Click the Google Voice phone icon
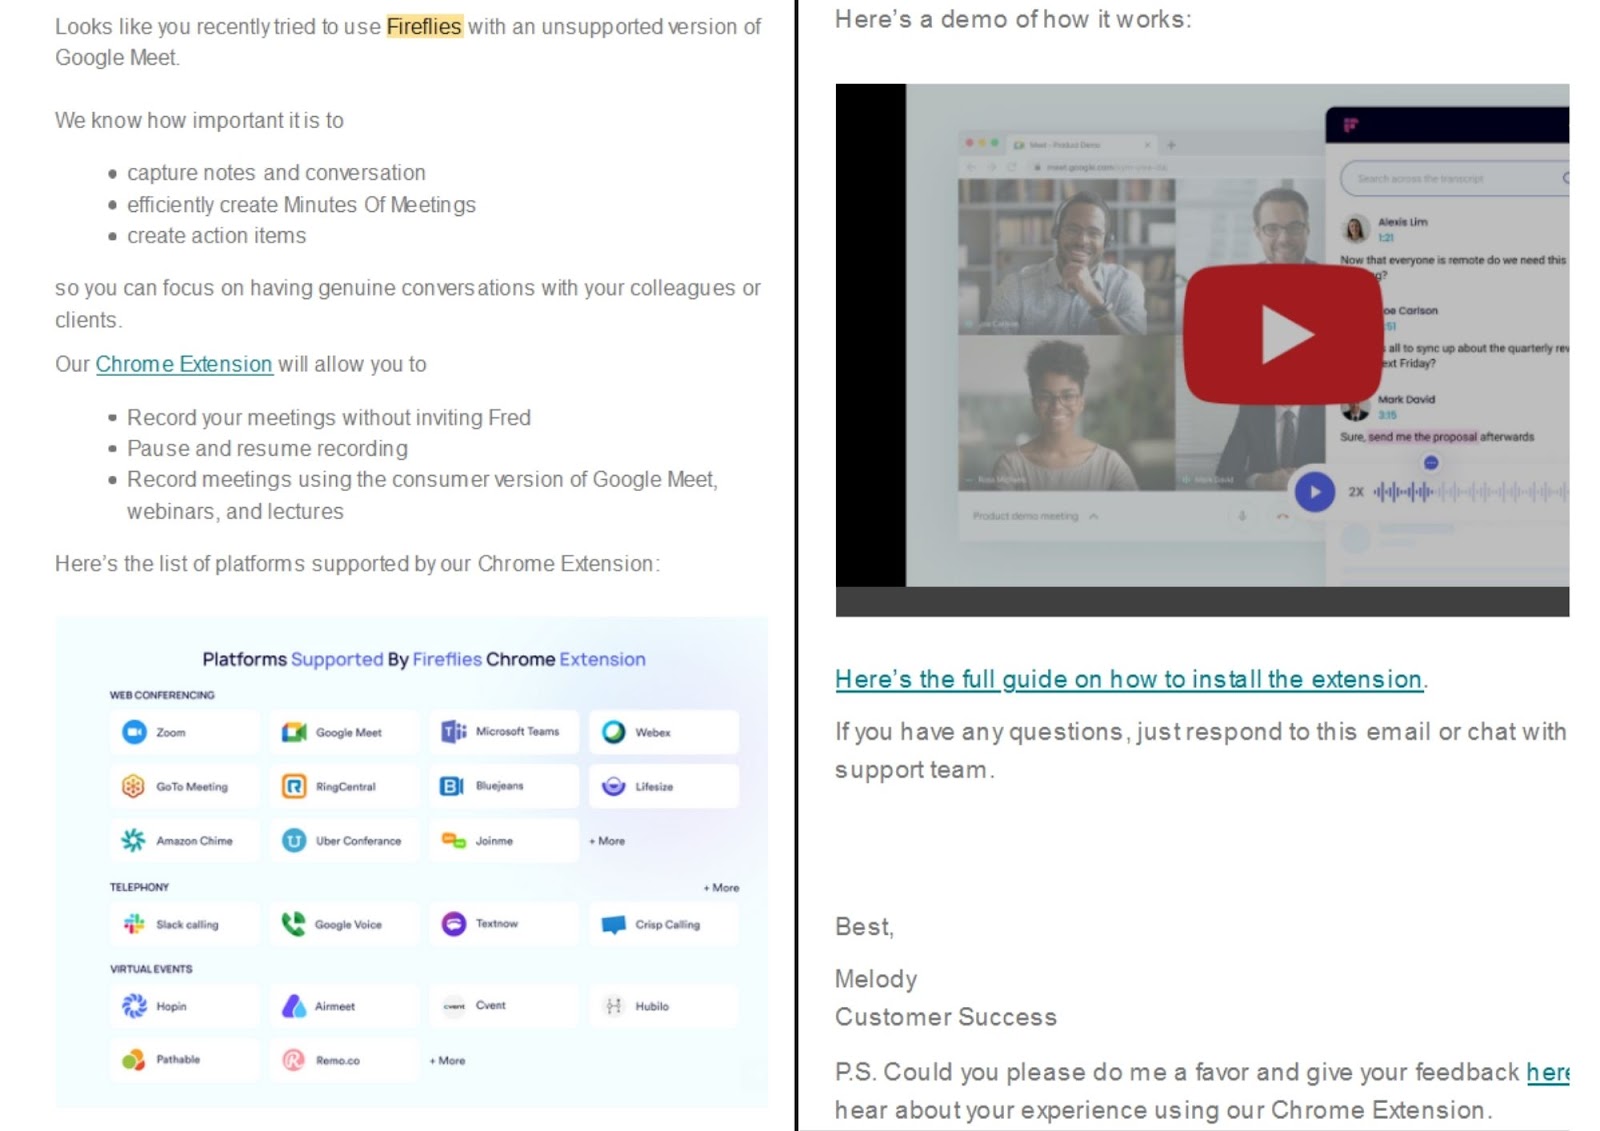The image size is (1600, 1131). coord(293,924)
